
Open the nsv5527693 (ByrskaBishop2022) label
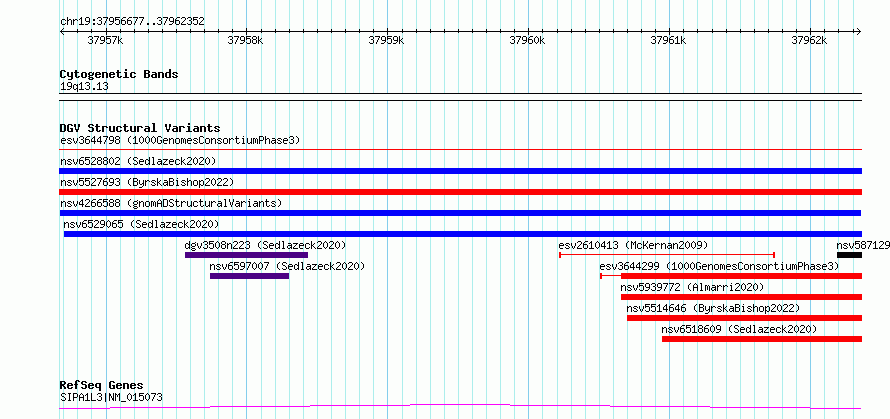(147, 182)
